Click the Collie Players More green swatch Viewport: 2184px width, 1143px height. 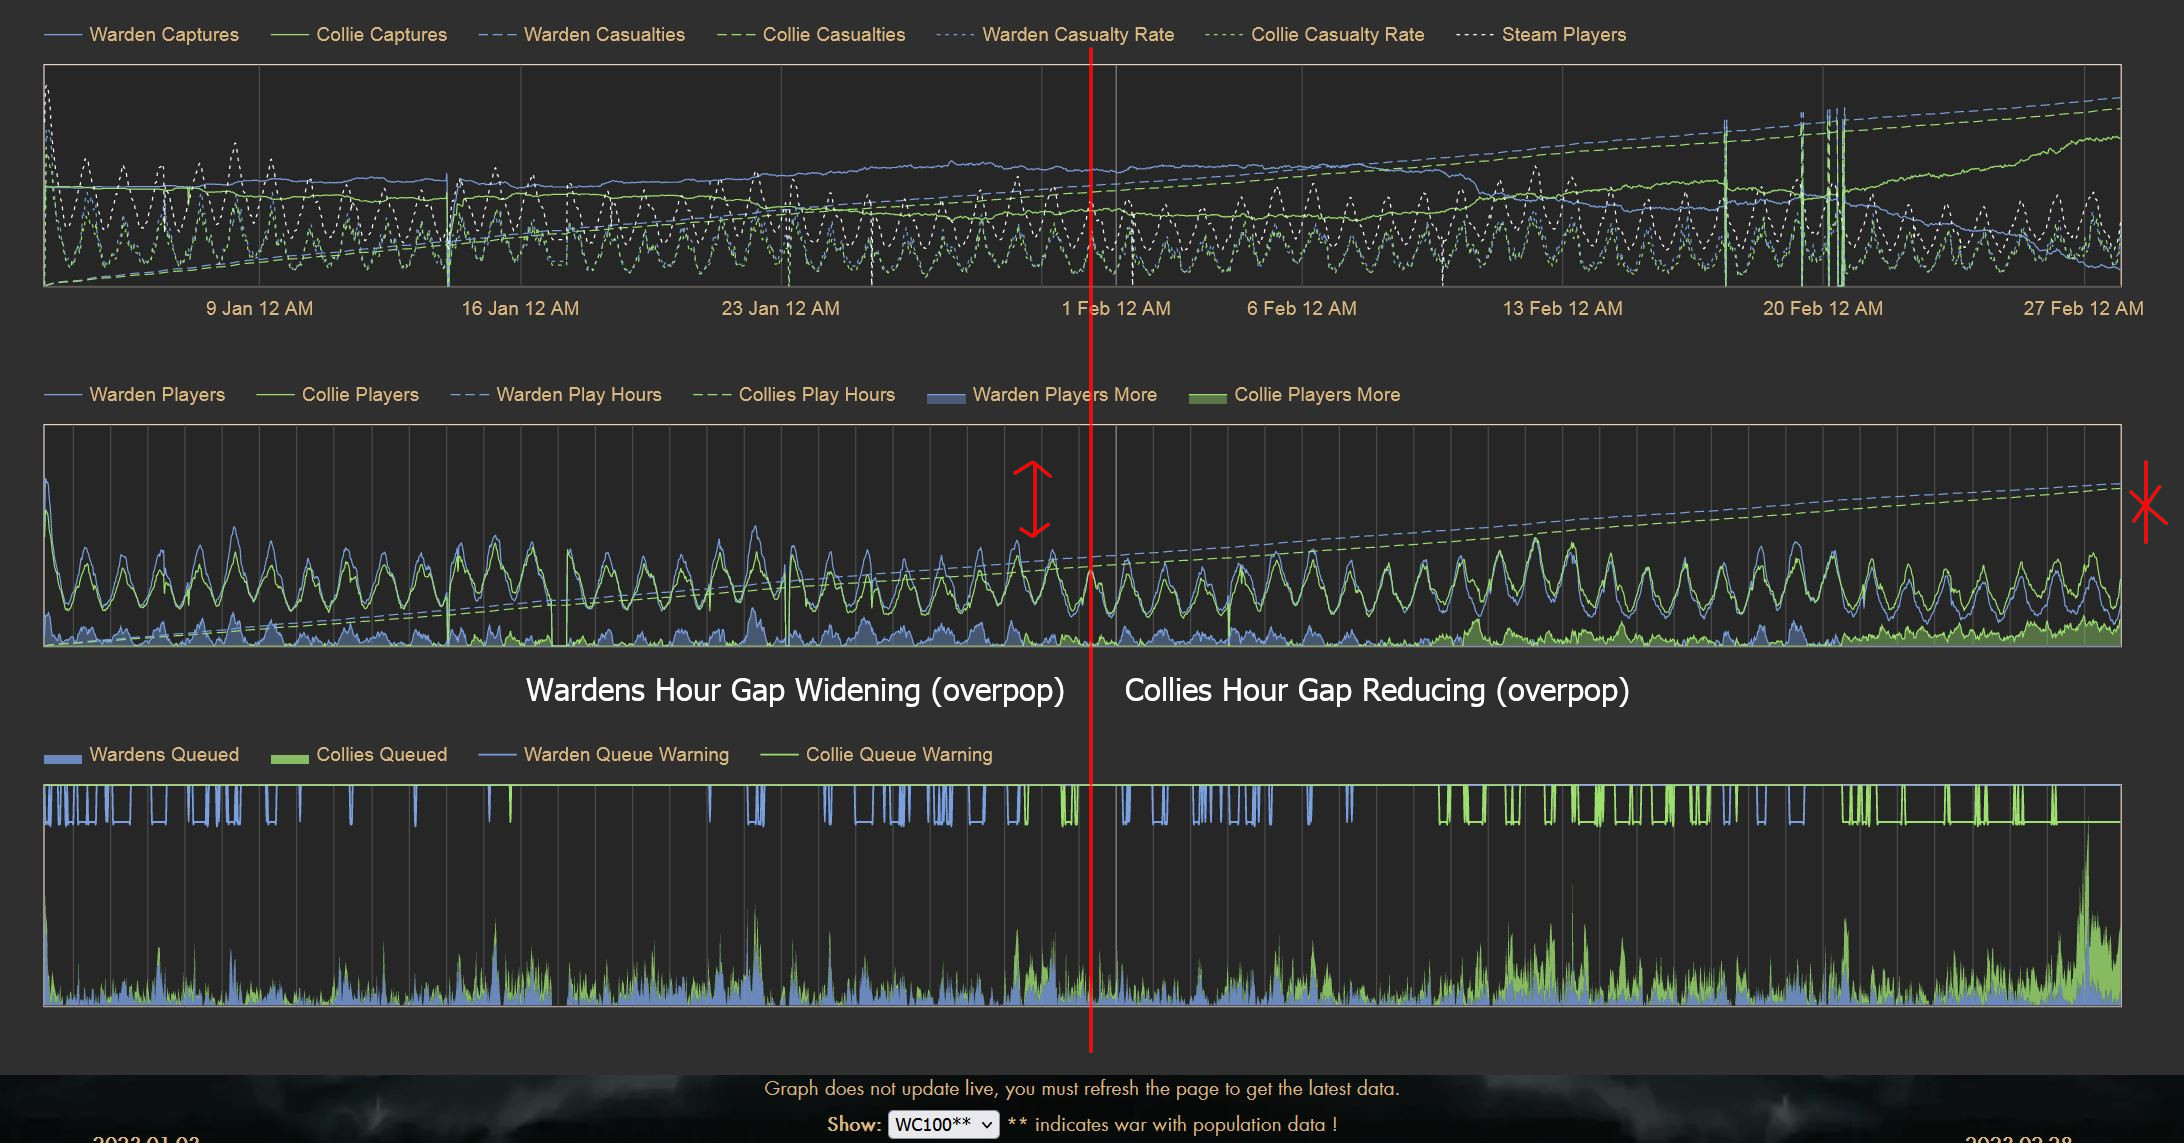click(1207, 398)
